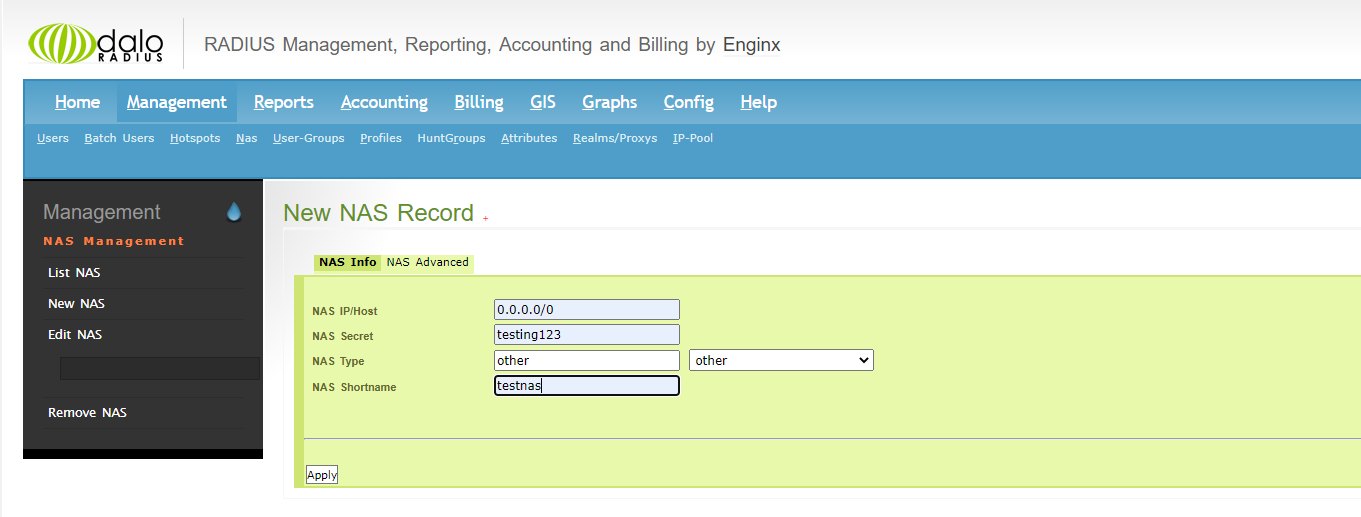Click the Hotspots submenu link
1361x517 pixels.
coord(195,138)
